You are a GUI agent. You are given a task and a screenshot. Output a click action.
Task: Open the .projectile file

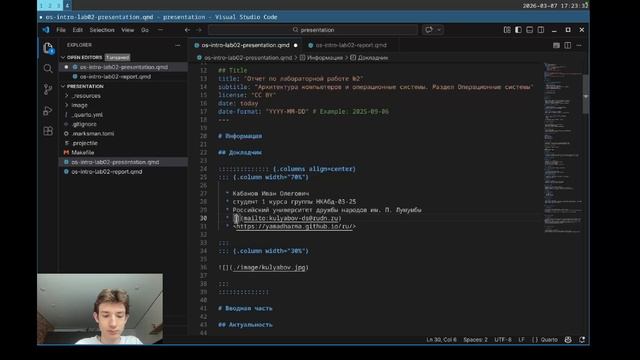85,143
